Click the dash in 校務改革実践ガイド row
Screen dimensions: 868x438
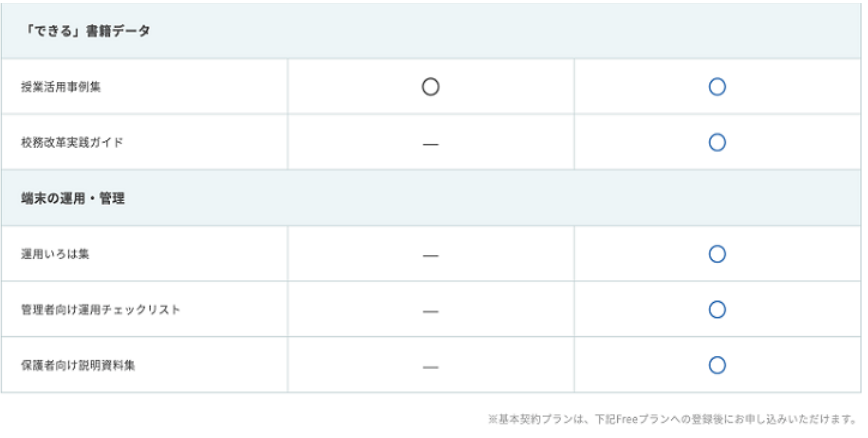pos(431,144)
